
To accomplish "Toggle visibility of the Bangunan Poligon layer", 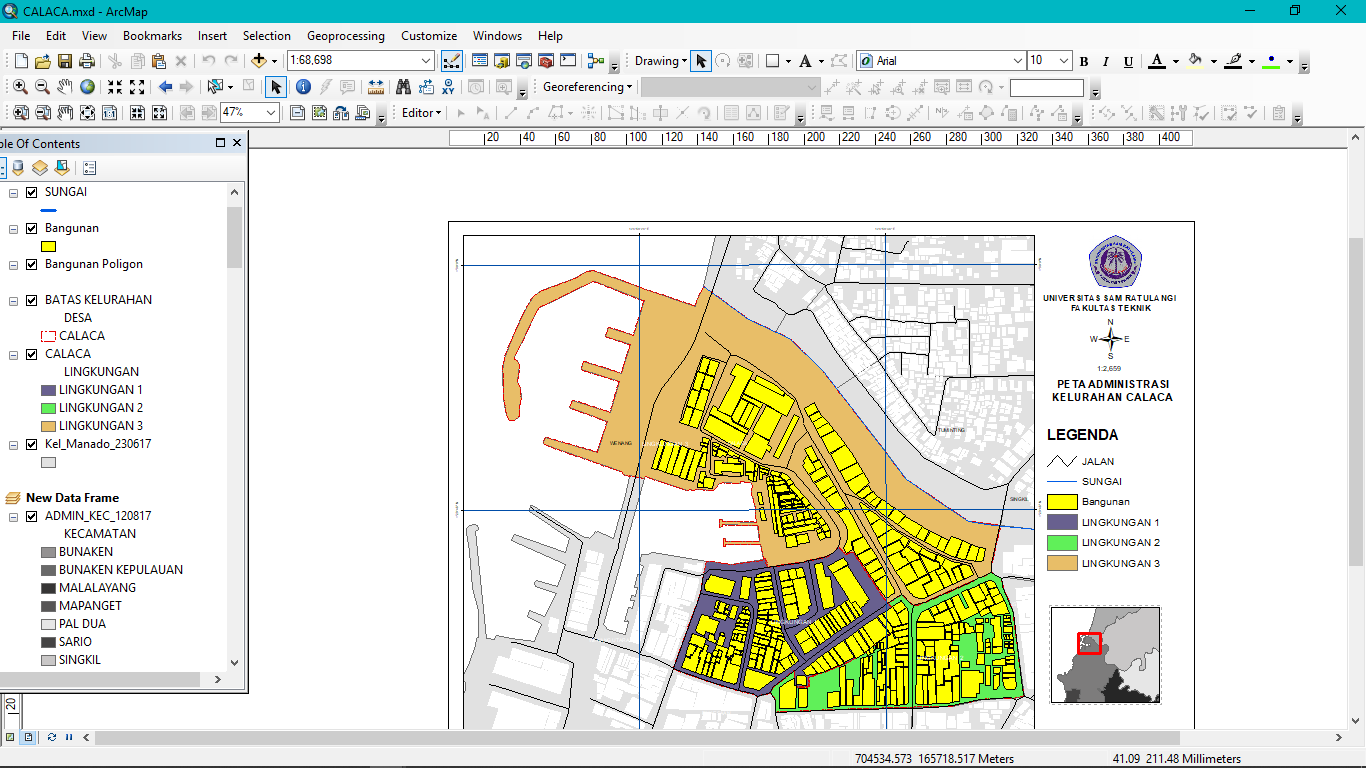I will [31, 264].
